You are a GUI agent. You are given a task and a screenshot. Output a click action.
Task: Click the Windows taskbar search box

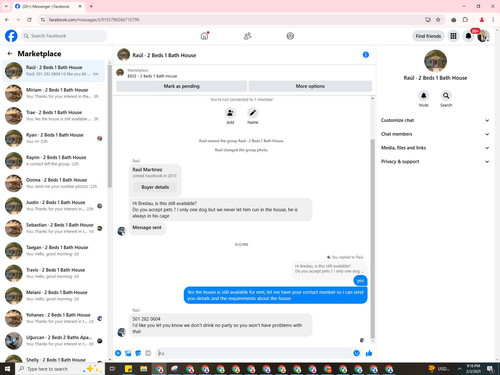[x=60, y=369]
